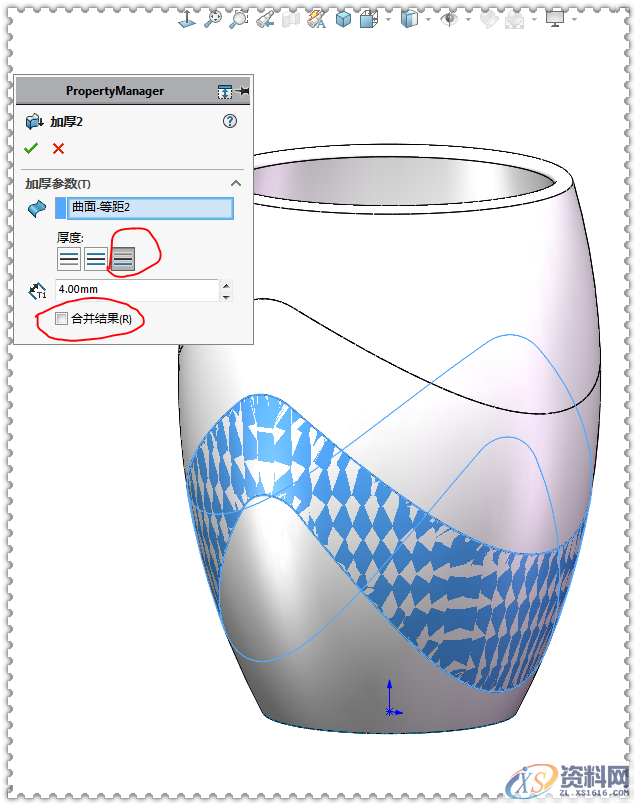Viewport: 637px width, 806px height.
Task: Expand the Display Style dropdown arrow
Action: [x=428, y=20]
